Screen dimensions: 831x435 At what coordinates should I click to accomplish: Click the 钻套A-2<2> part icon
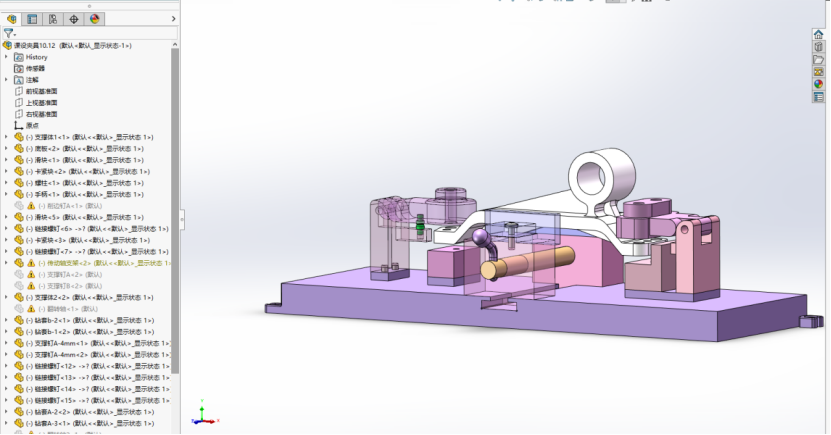[x=19, y=412]
